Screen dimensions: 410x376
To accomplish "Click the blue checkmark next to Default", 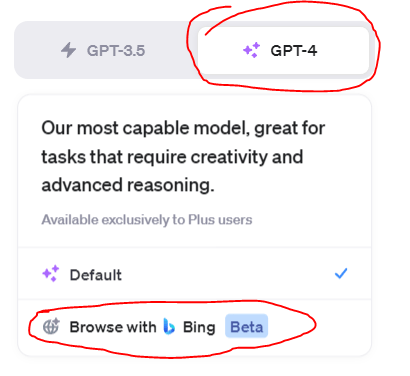I will (x=341, y=273).
